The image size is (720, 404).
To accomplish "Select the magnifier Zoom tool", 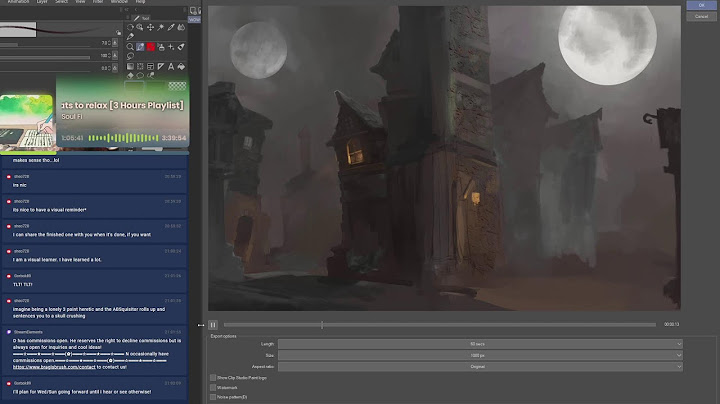I will point(130,47).
